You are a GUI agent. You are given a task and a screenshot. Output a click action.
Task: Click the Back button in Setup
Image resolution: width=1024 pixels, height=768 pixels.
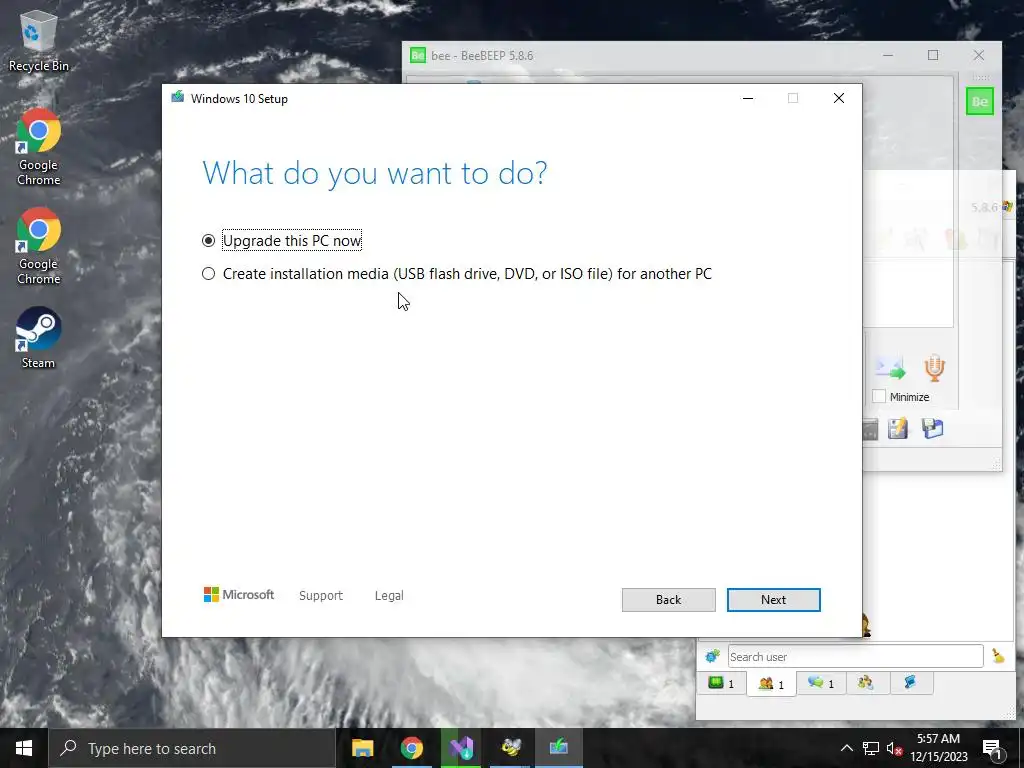(x=668, y=600)
